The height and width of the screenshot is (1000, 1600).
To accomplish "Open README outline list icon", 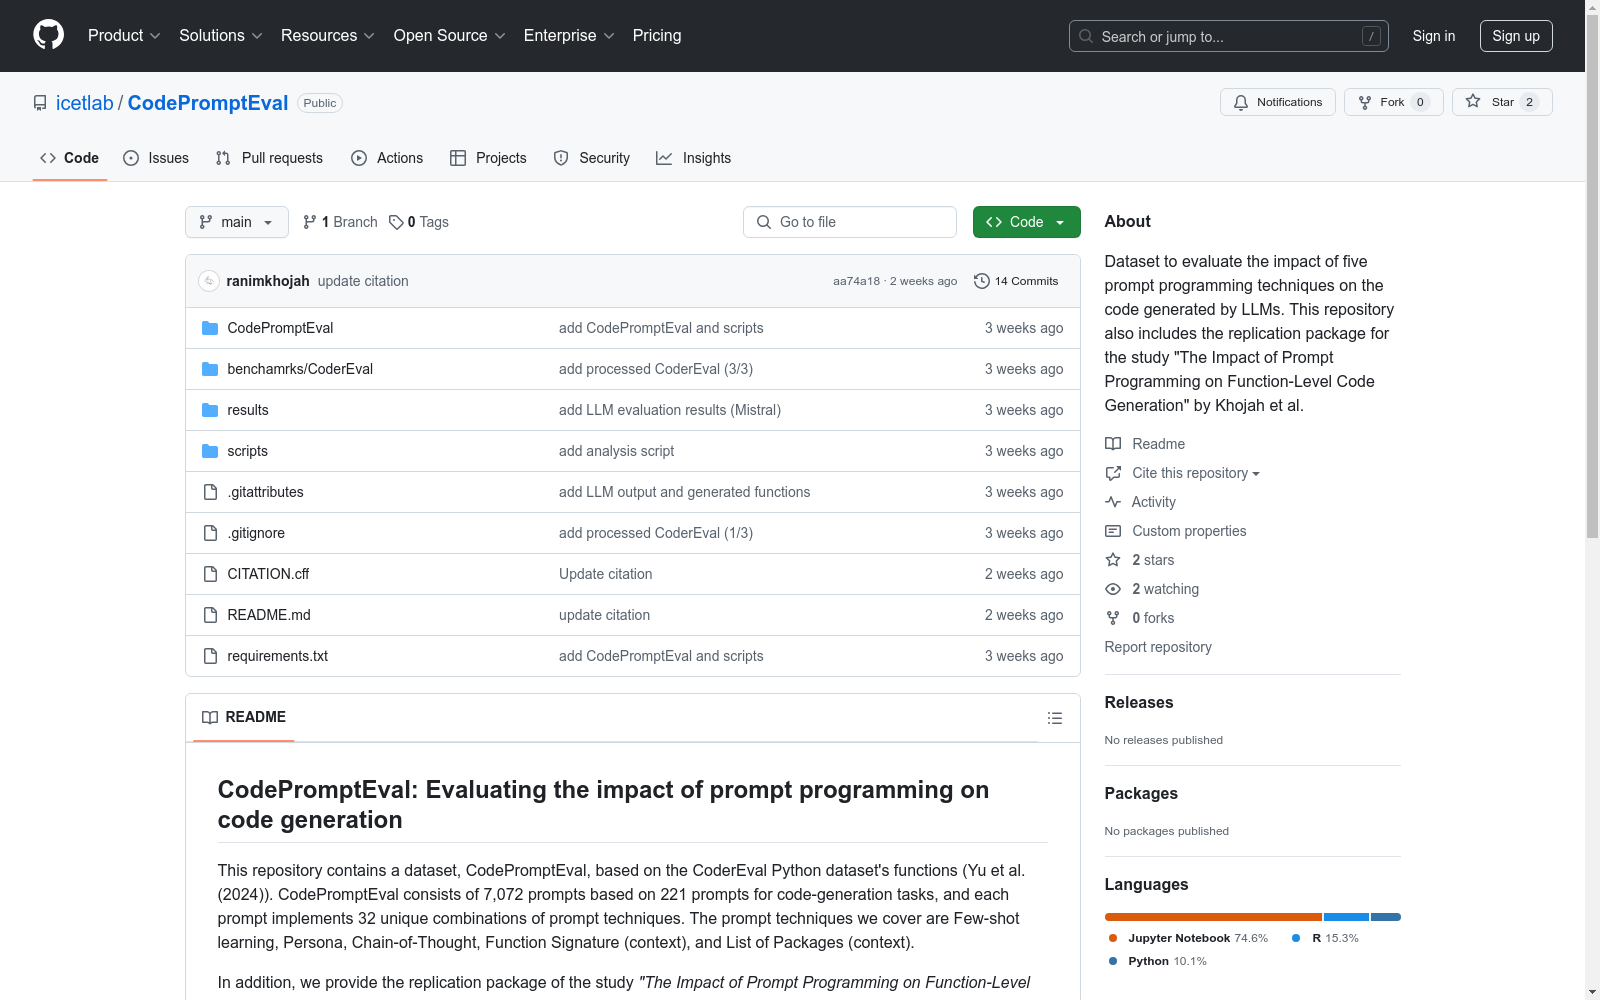I will pyautogui.click(x=1055, y=718).
